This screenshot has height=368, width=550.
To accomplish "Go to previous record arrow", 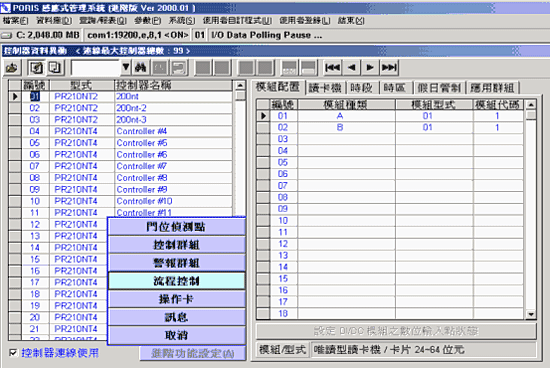I will [351, 67].
